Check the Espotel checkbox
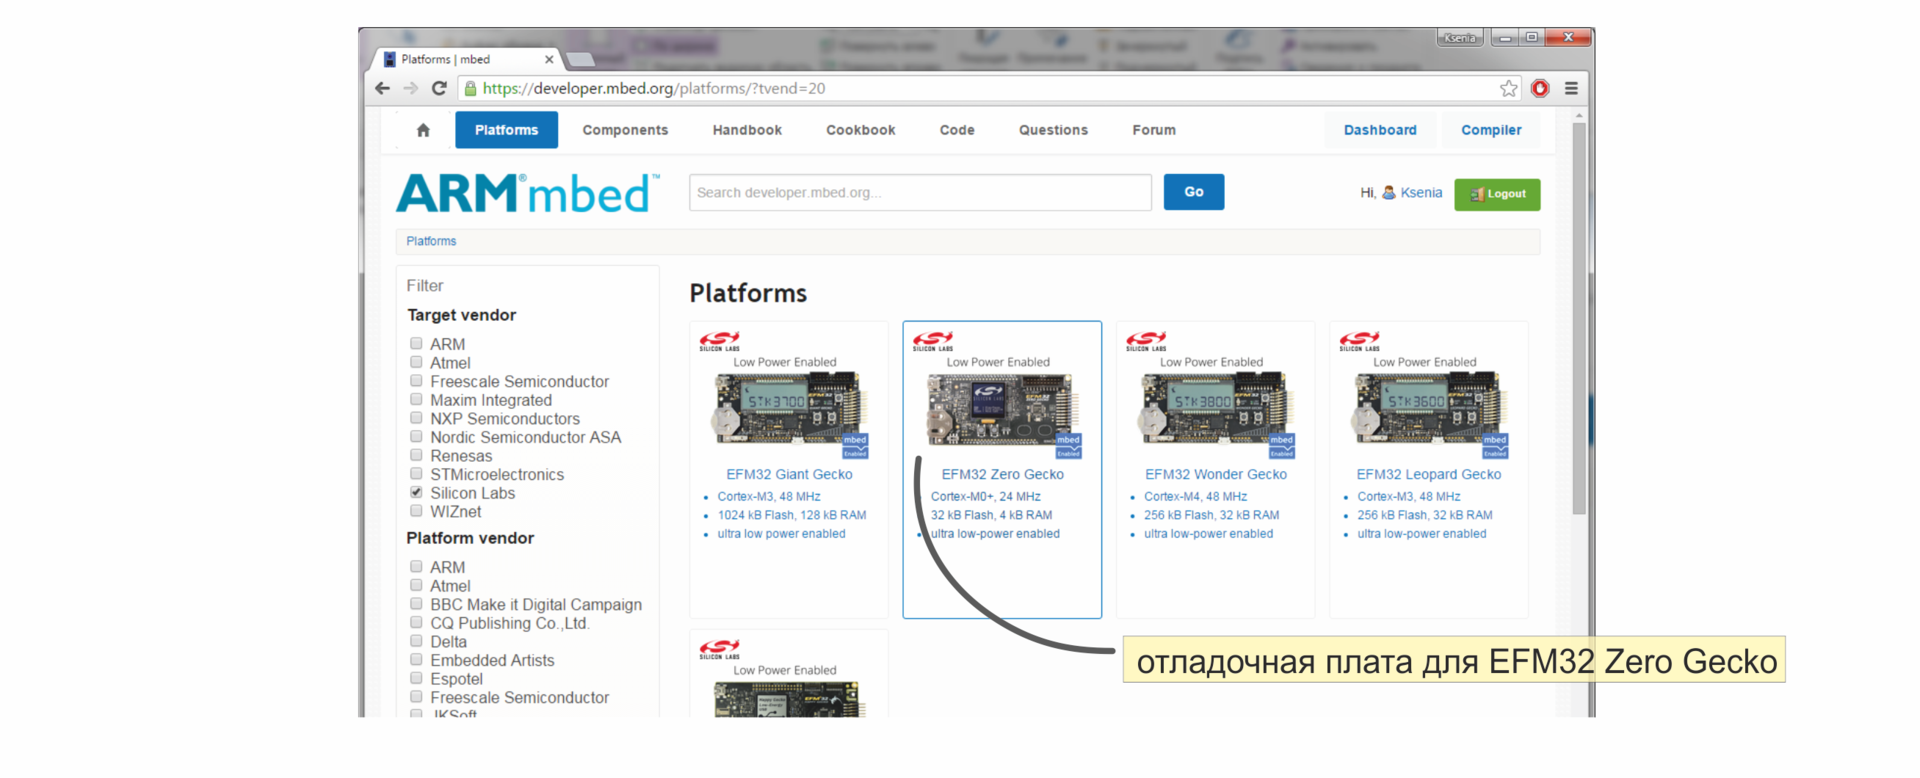Viewport: 1920px width, 778px height. click(x=416, y=678)
